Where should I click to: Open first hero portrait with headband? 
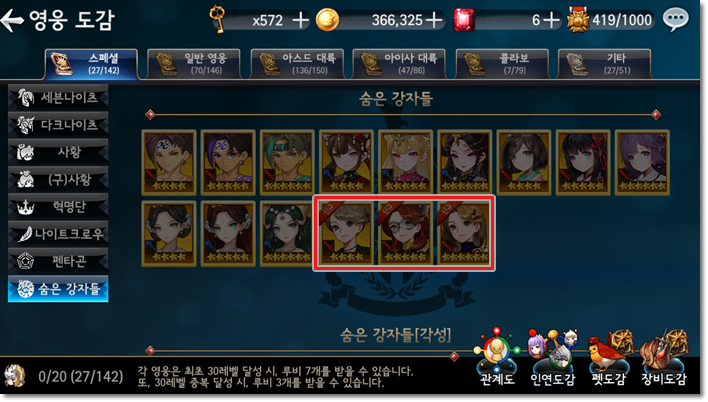(x=169, y=163)
